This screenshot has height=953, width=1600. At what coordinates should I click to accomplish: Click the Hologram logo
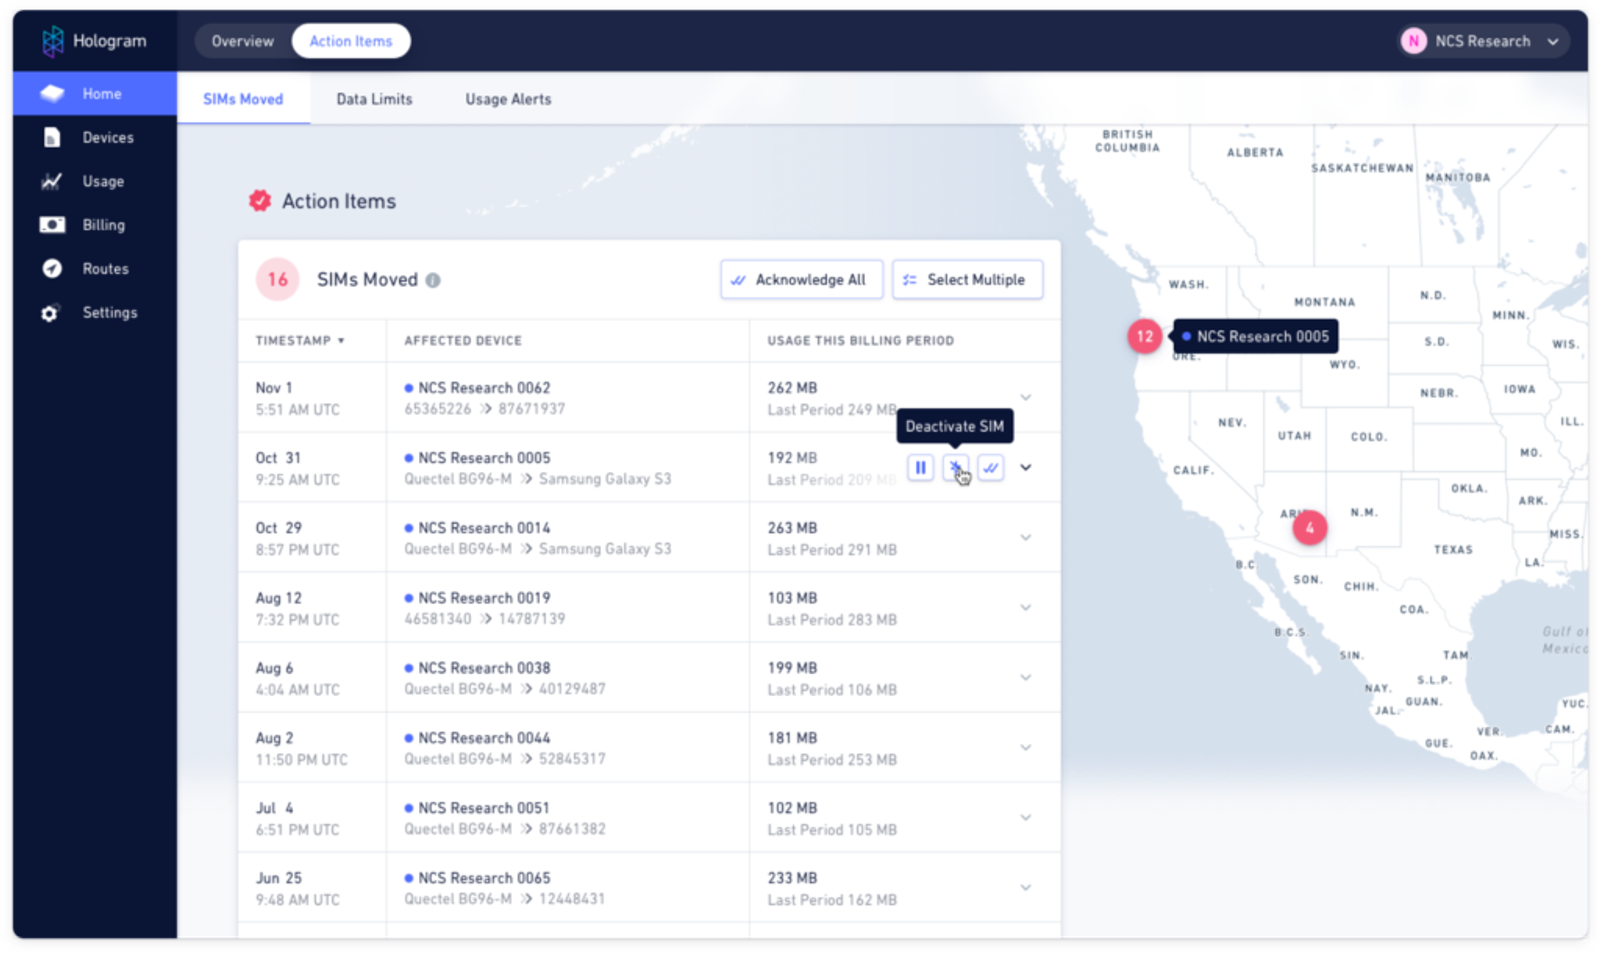point(94,41)
